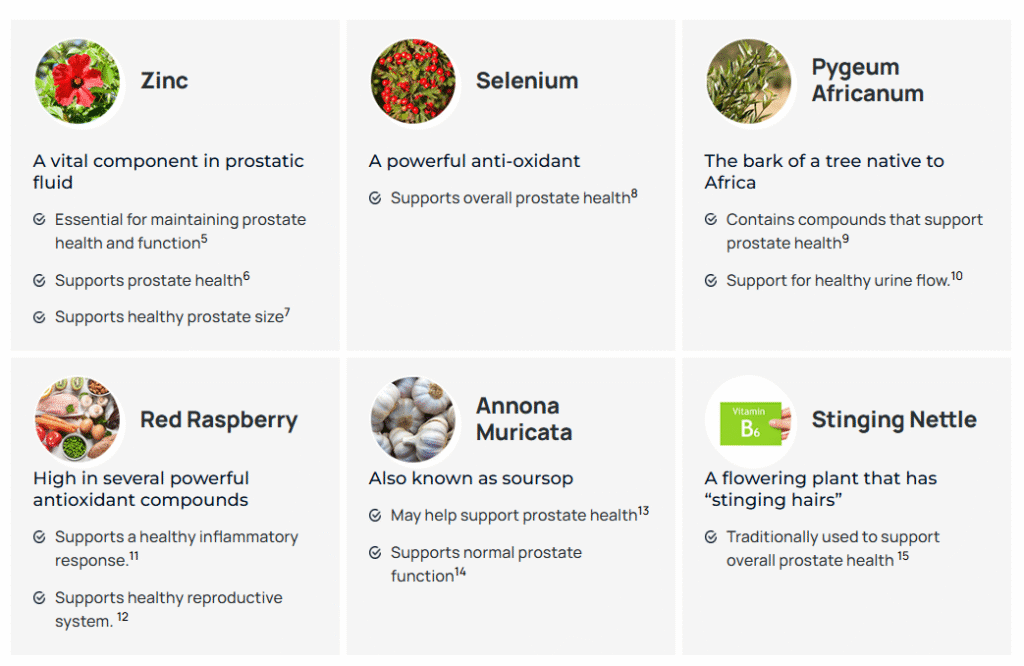Click the red hibiscus image beside Zinc
This screenshot has width=1024, height=666.
click(x=77, y=81)
